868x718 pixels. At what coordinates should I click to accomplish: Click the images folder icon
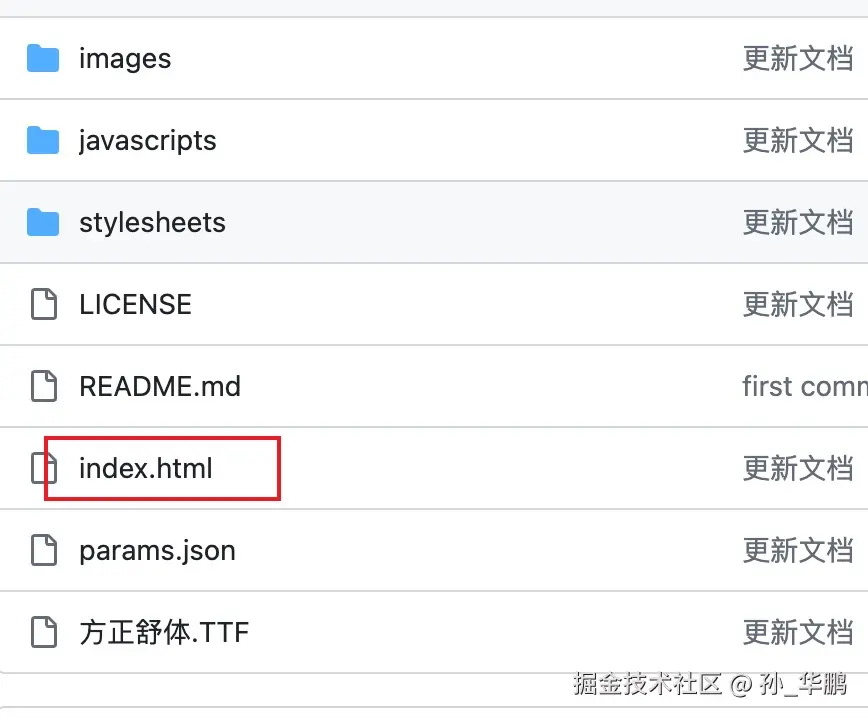tap(44, 58)
